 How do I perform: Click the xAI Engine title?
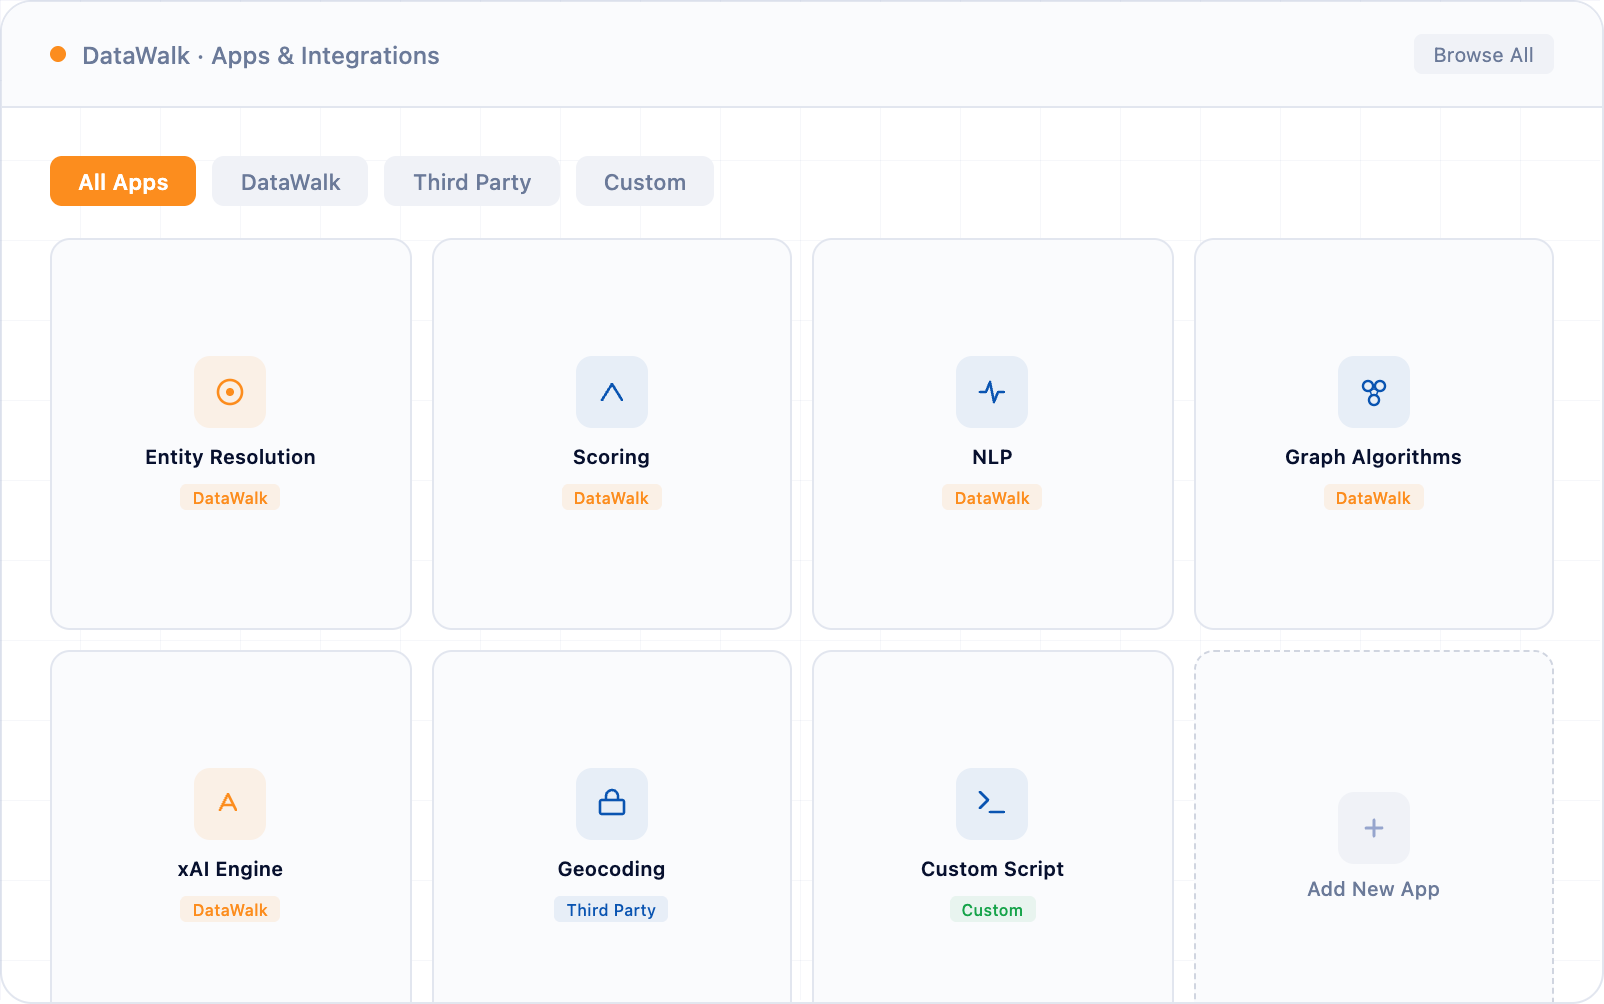click(230, 869)
